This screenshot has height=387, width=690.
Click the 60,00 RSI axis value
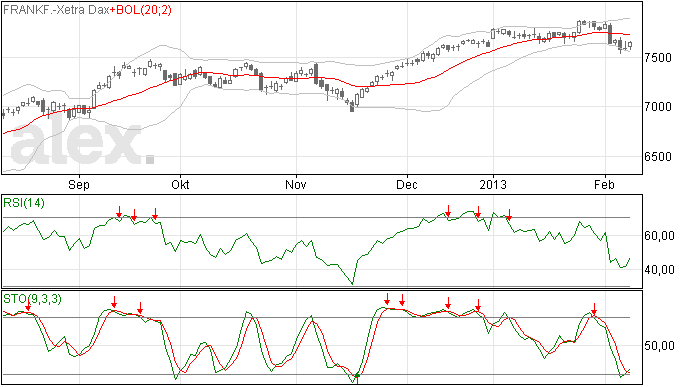[x=659, y=236]
